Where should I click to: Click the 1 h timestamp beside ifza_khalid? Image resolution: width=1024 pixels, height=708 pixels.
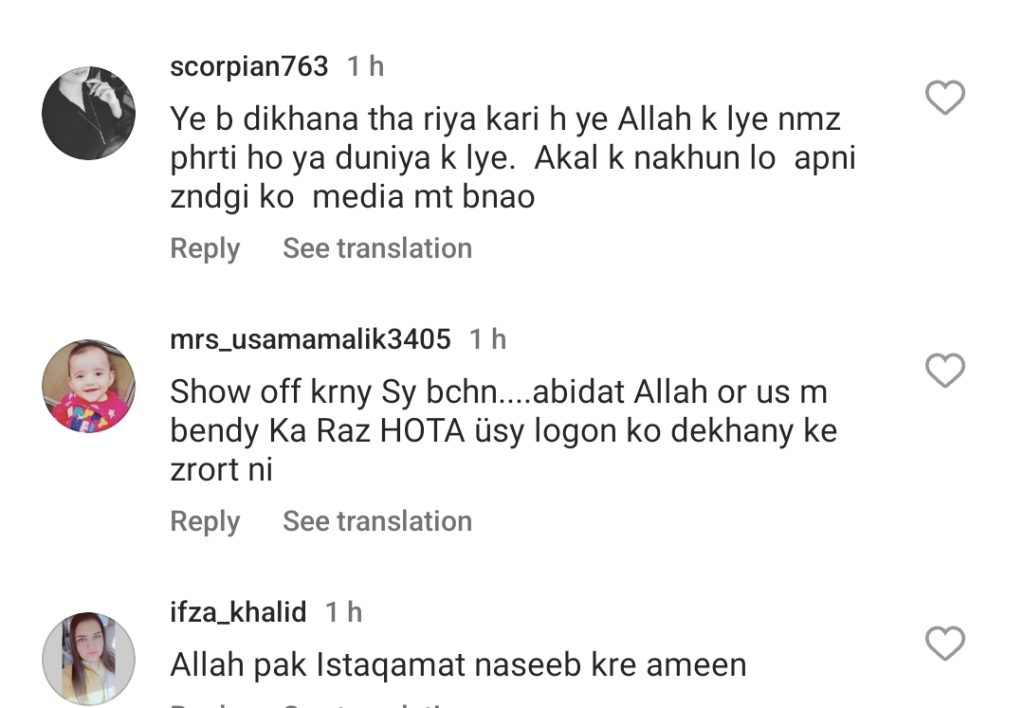coord(344,613)
